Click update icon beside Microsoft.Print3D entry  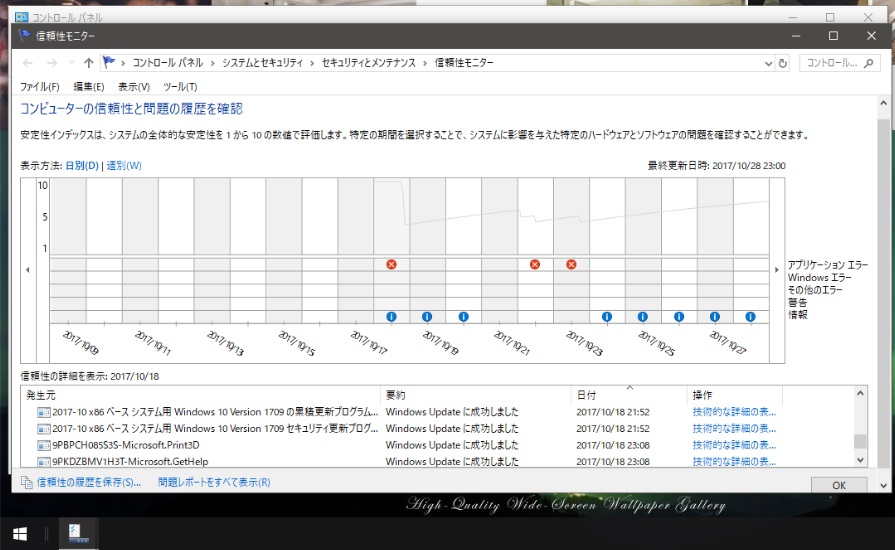[43, 445]
